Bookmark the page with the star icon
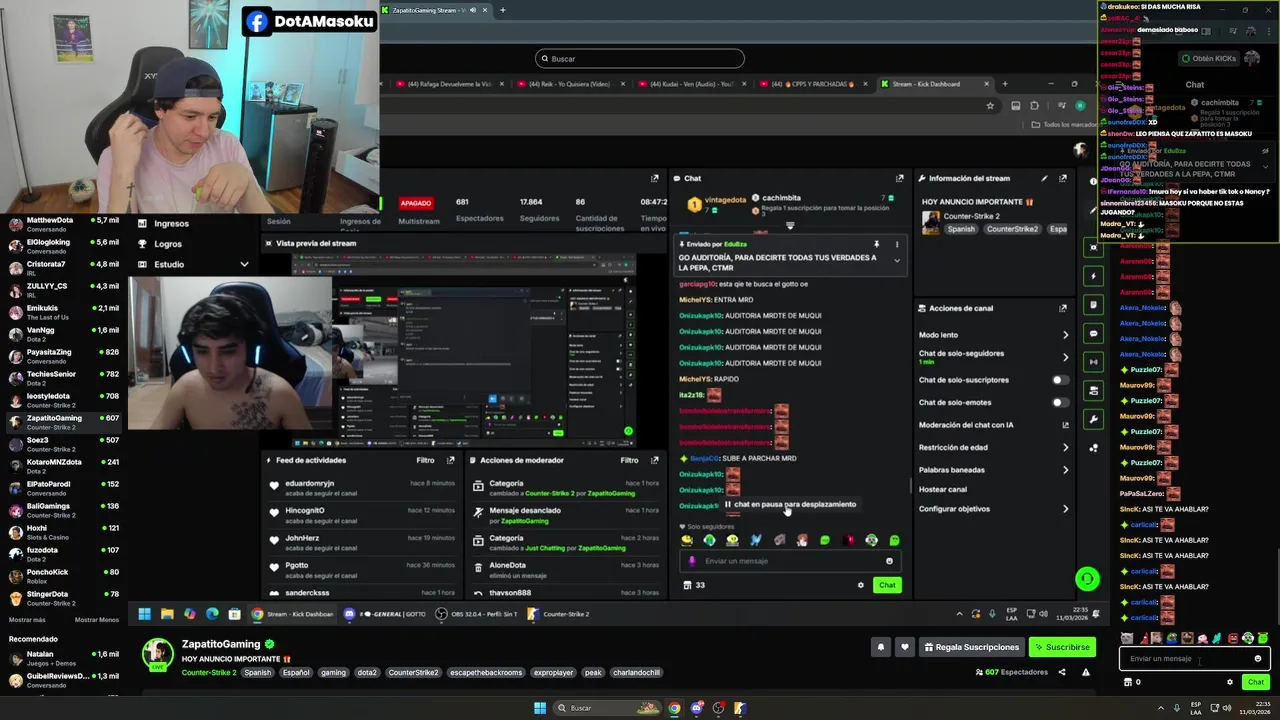This screenshot has width=1280, height=720. (990, 105)
